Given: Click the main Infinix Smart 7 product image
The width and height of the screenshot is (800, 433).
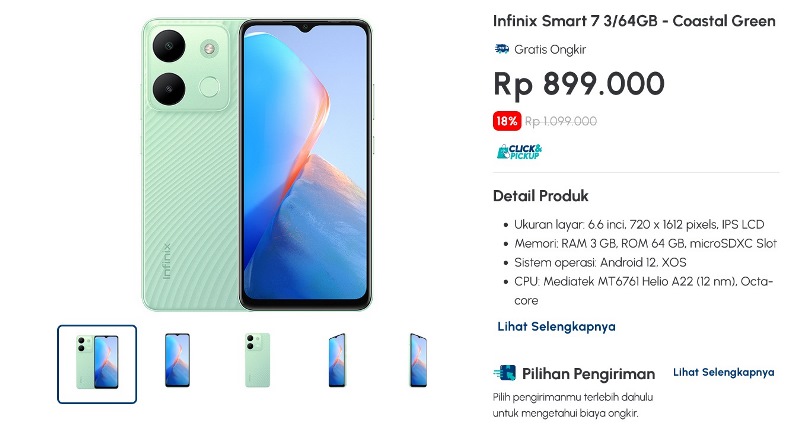Looking at the screenshot, I should [257, 165].
